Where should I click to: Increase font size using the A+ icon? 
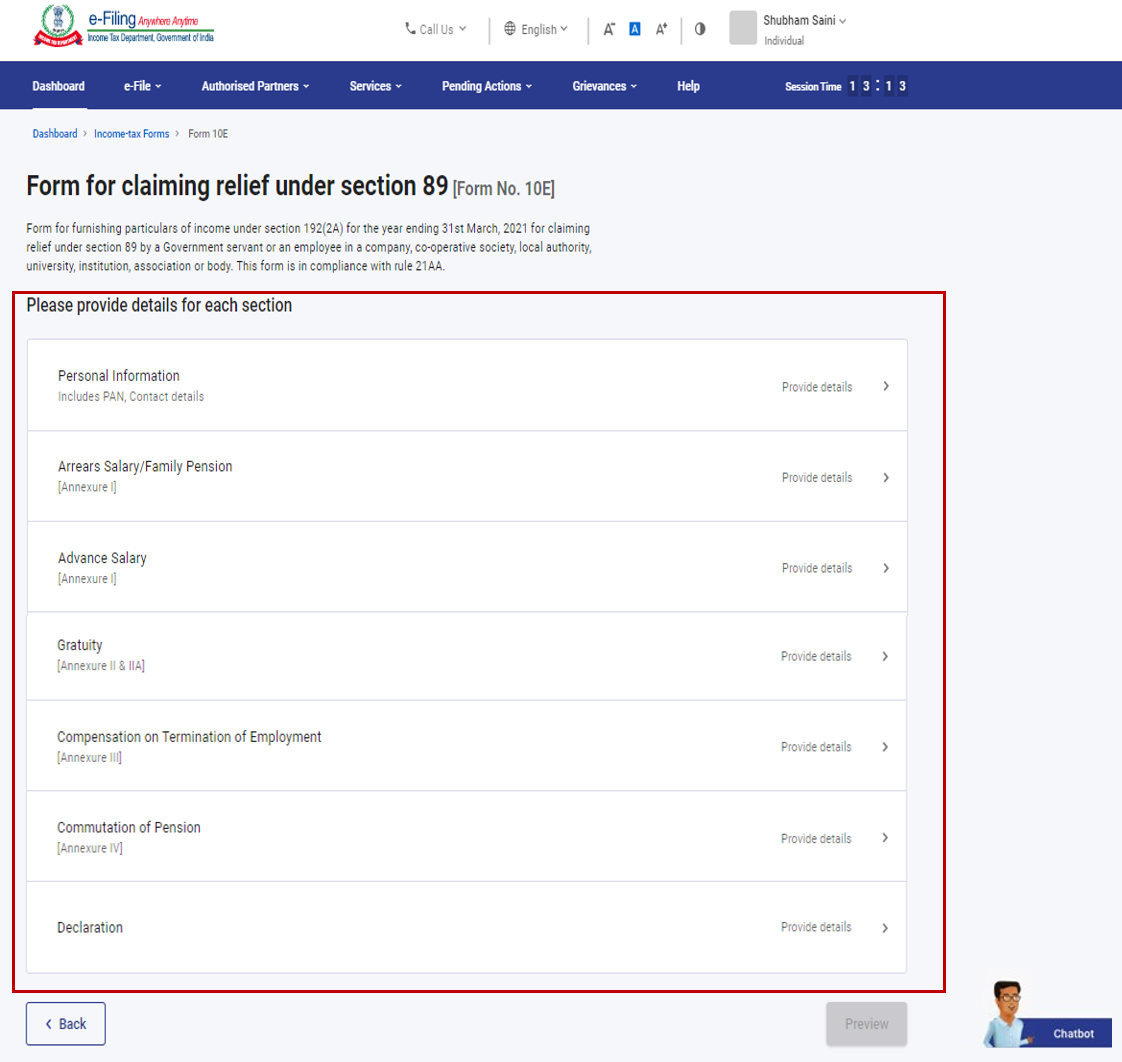(x=661, y=29)
